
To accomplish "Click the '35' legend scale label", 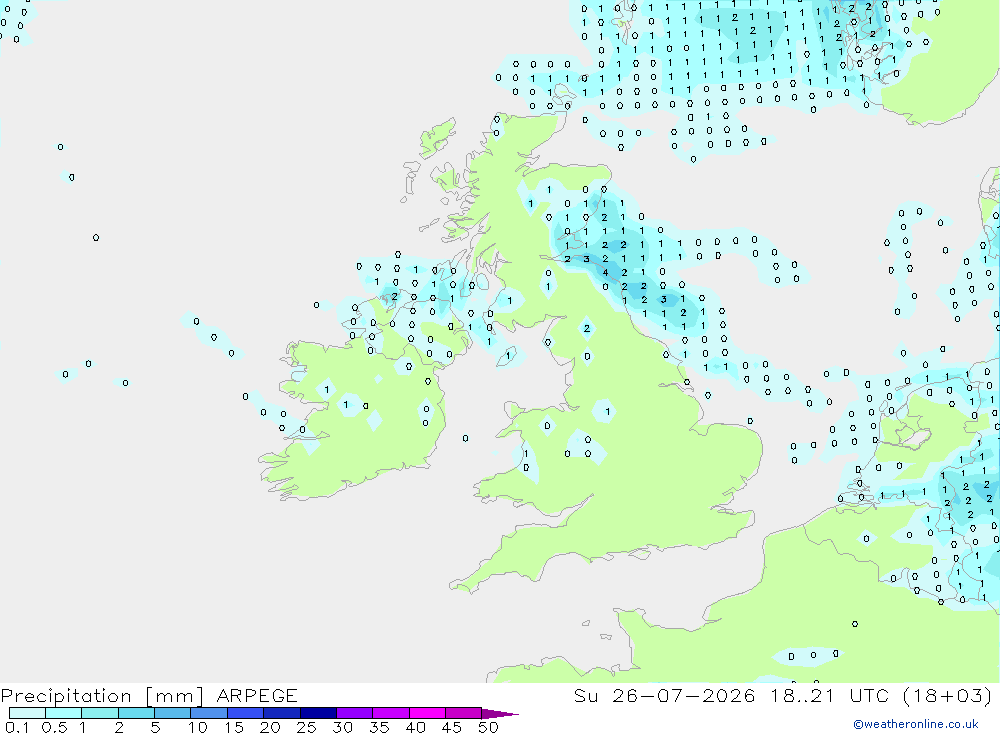I will coord(379,727).
